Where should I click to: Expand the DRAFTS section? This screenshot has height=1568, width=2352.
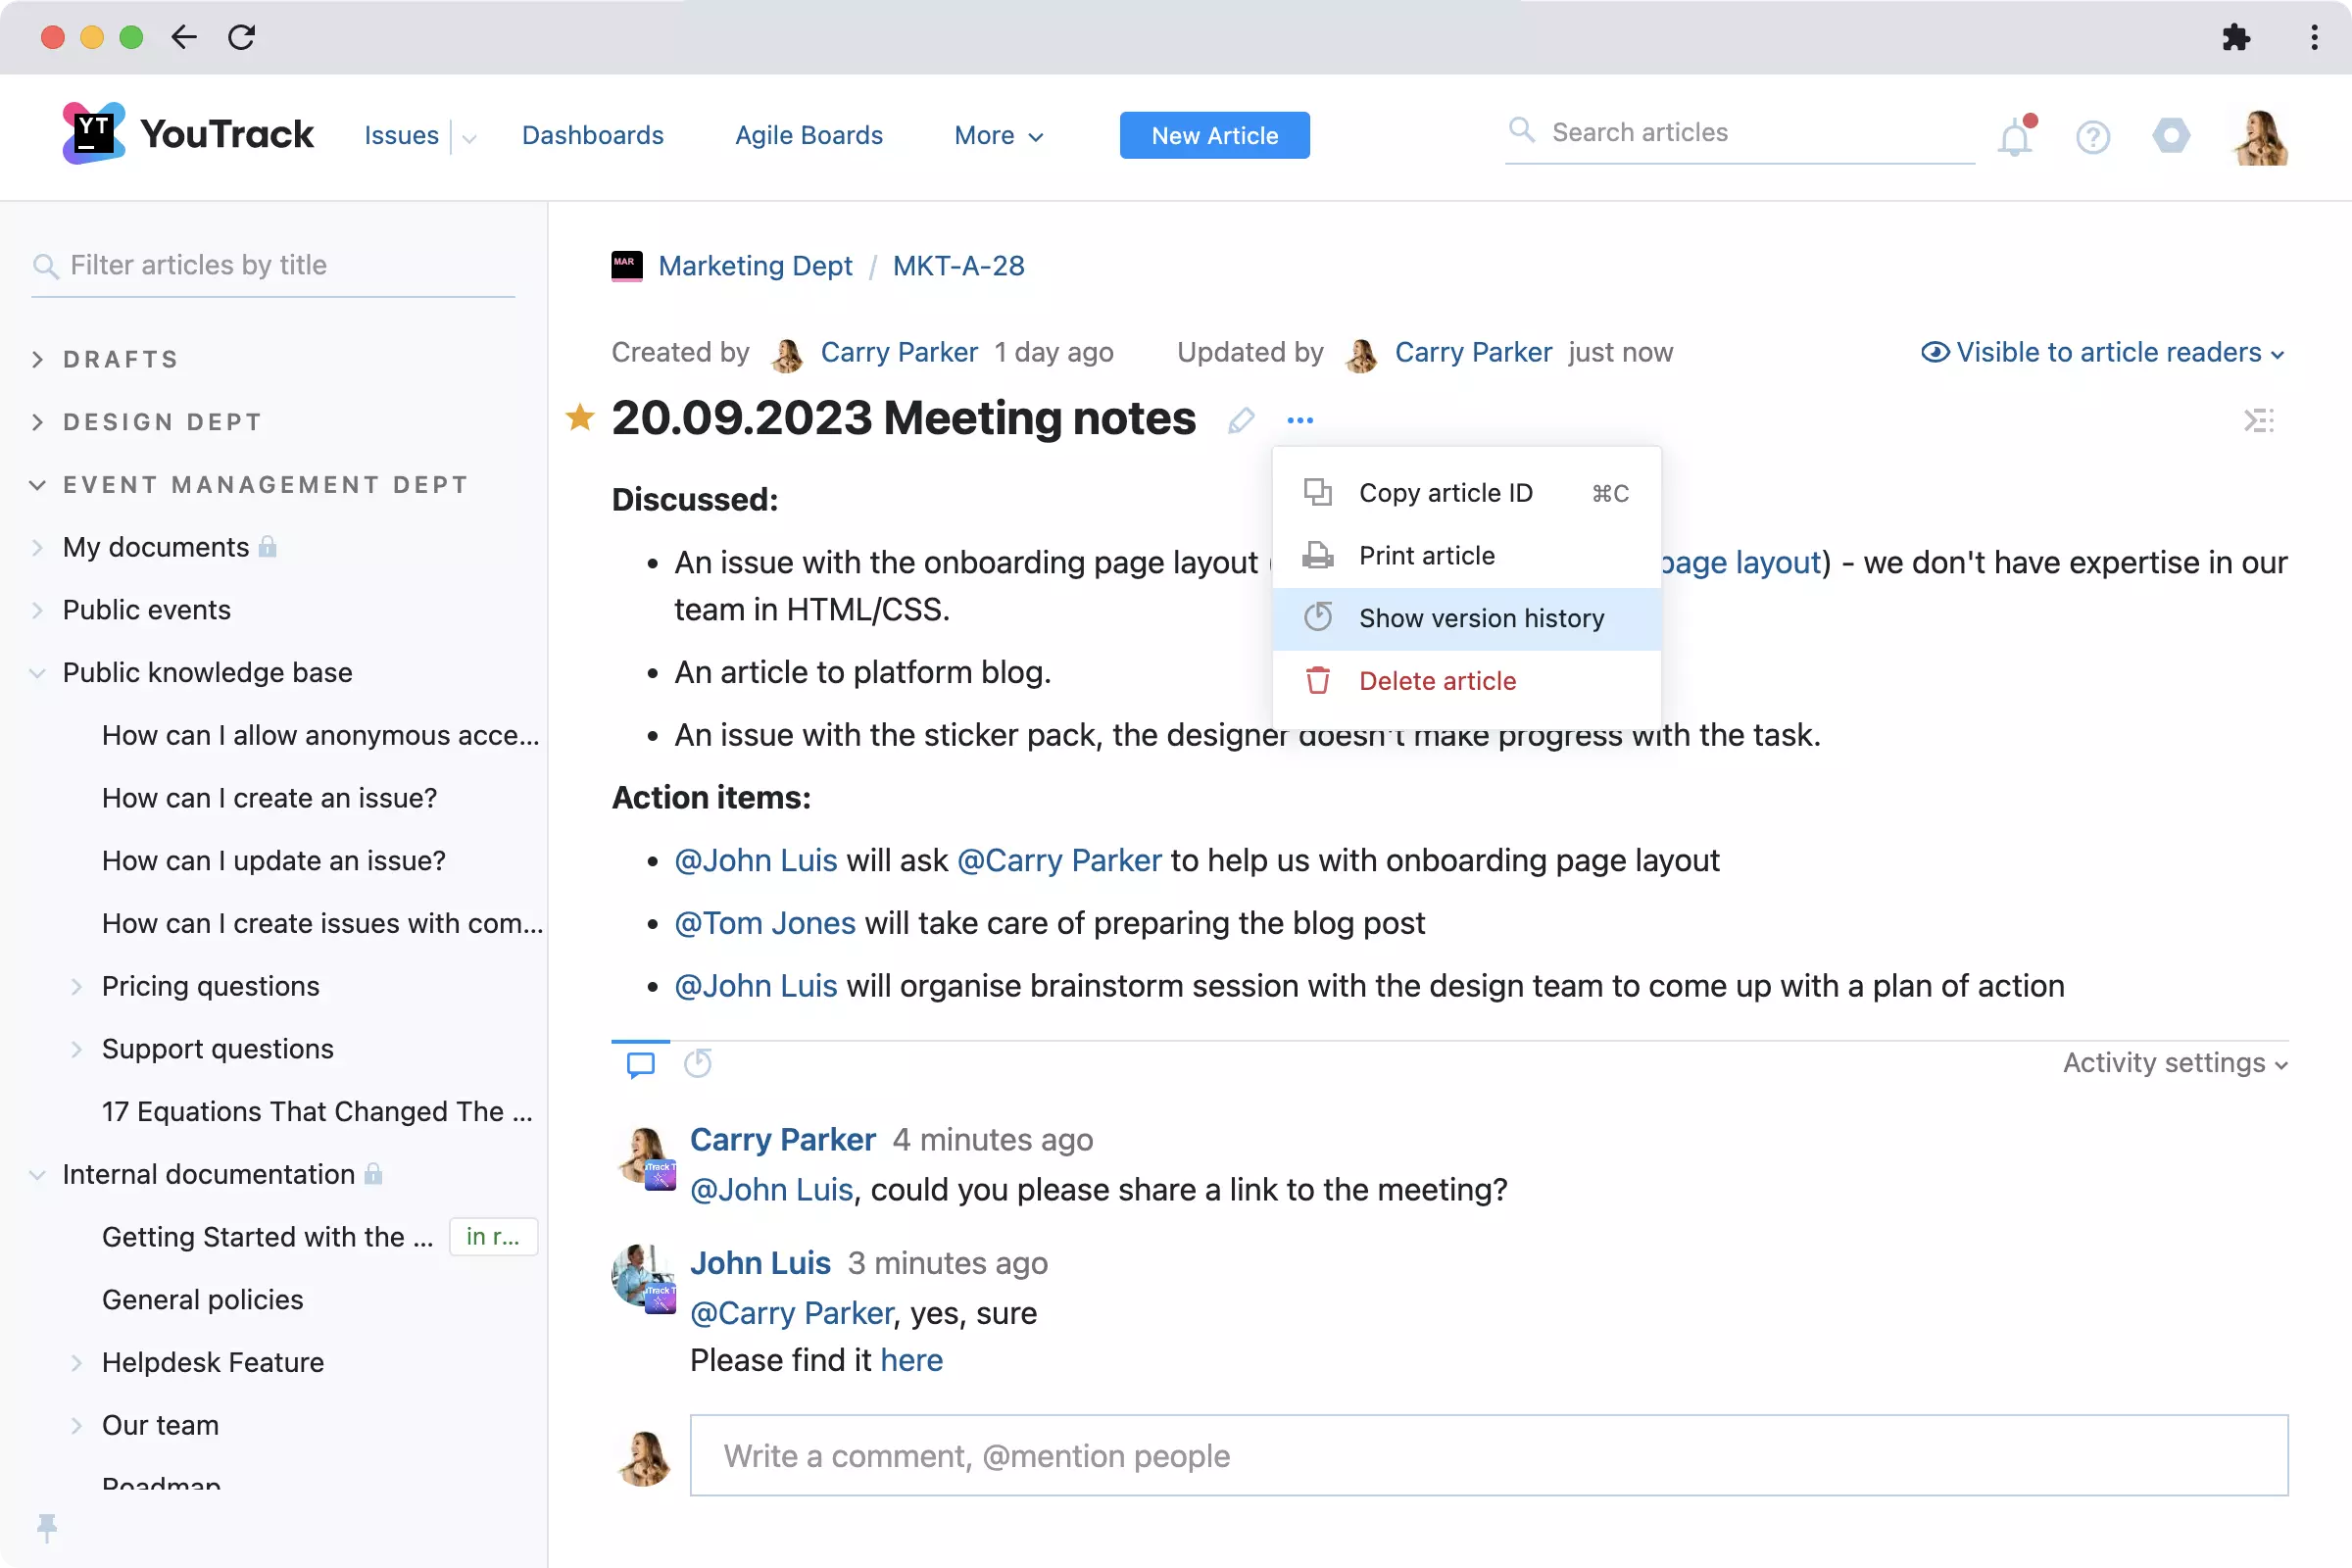[x=38, y=359]
